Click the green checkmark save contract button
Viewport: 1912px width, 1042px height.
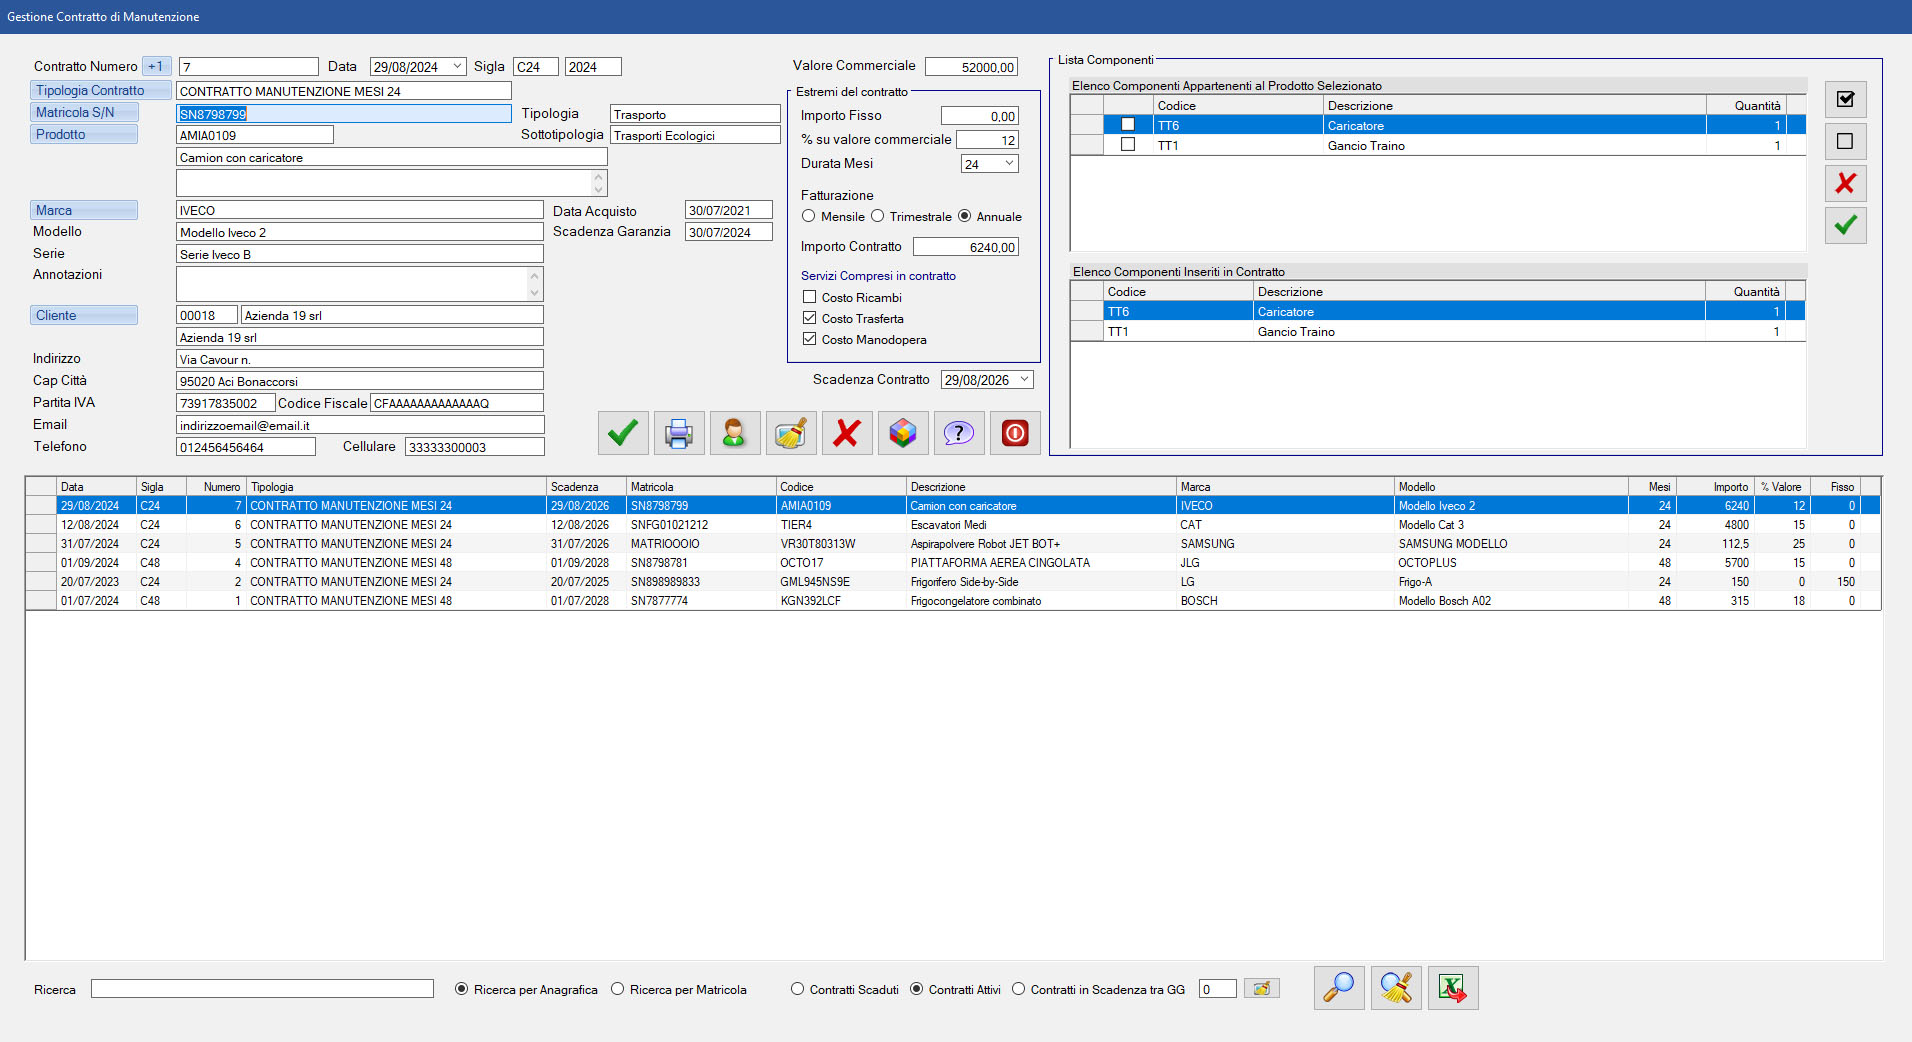coord(623,433)
